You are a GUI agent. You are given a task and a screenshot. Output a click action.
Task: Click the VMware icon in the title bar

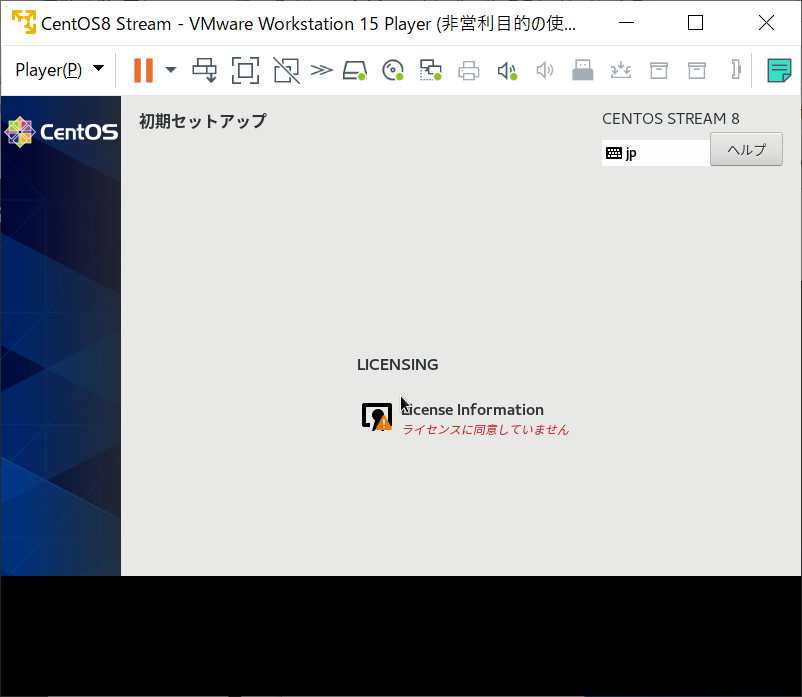[x=24, y=23]
